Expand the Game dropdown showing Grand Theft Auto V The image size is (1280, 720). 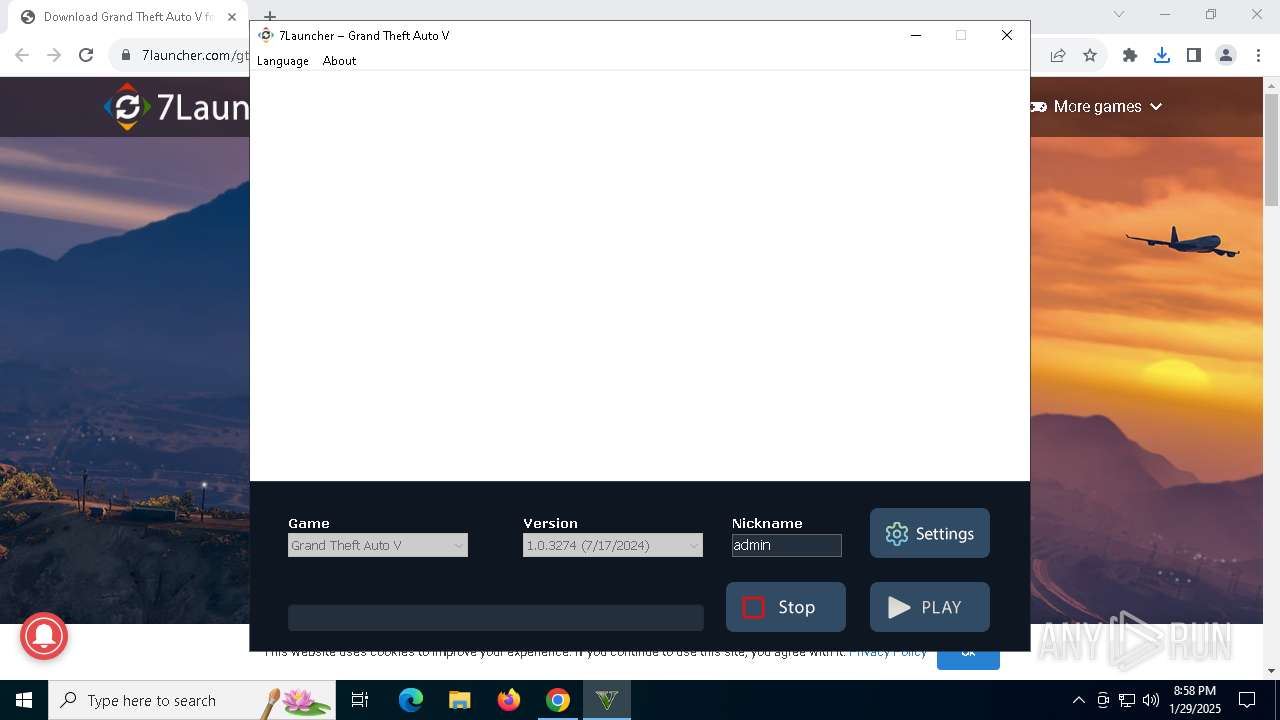(378, 545)
